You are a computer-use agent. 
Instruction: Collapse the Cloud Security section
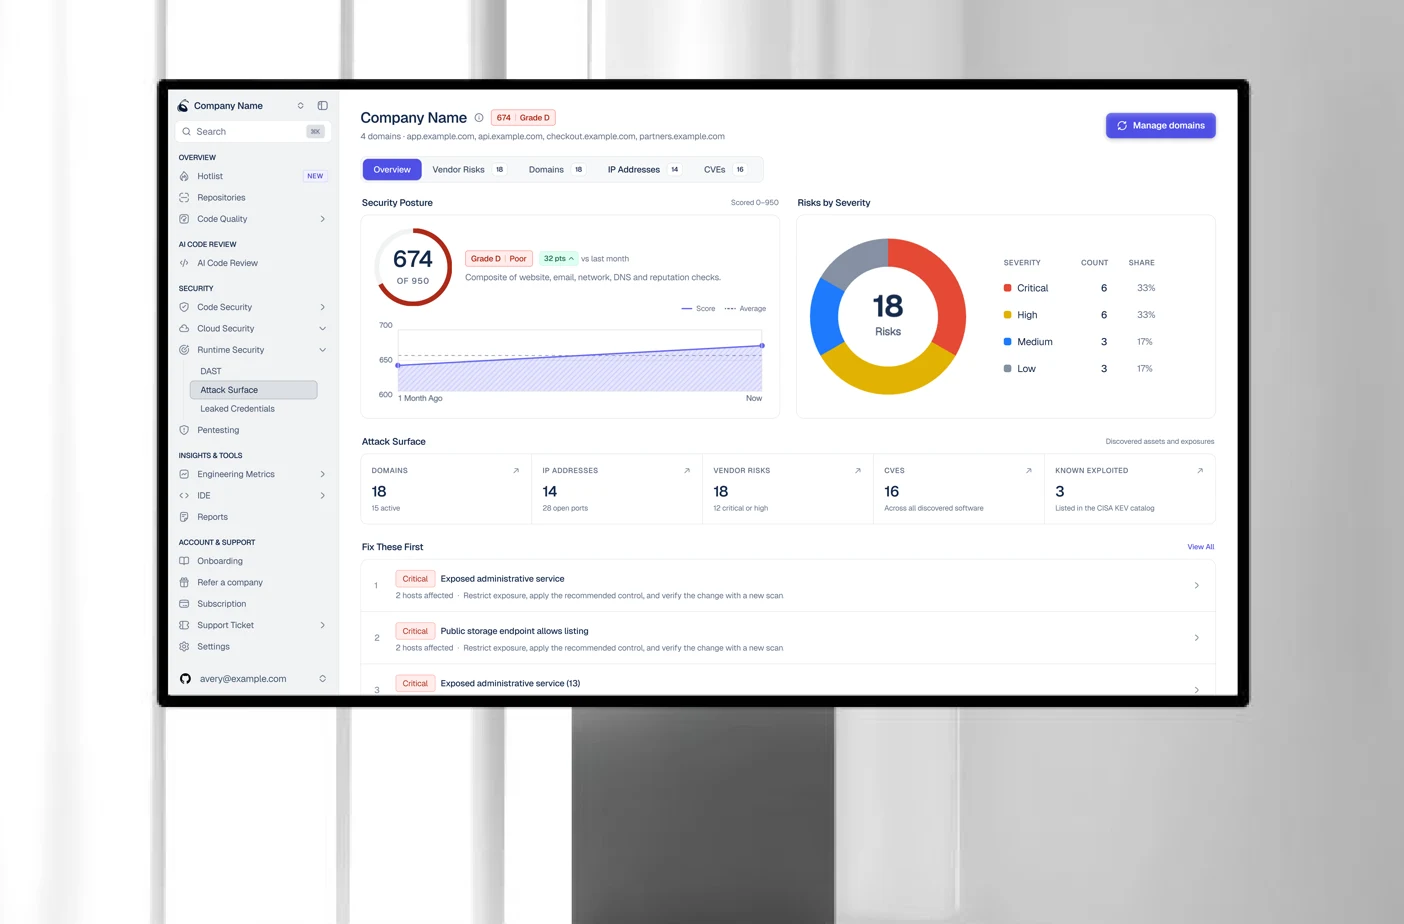[322, 329]
